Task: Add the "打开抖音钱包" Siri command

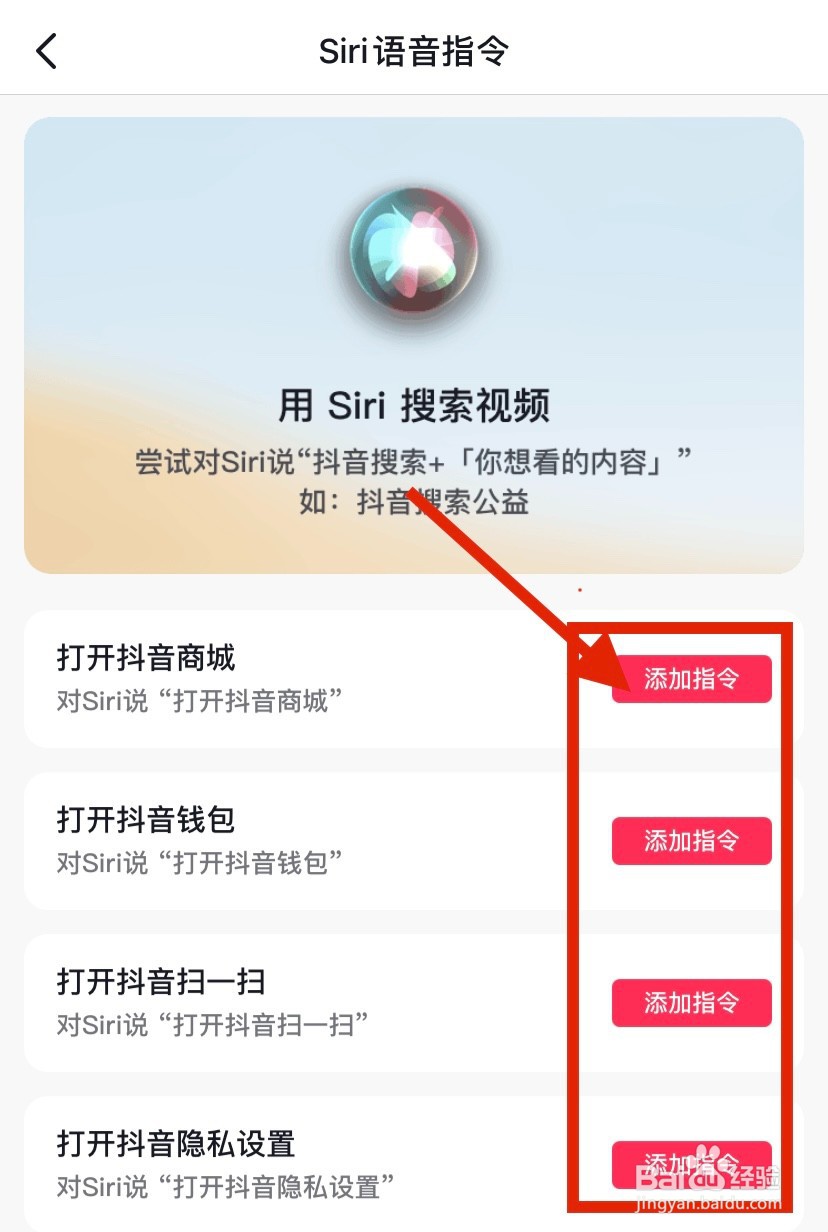Action: point(692,841)
